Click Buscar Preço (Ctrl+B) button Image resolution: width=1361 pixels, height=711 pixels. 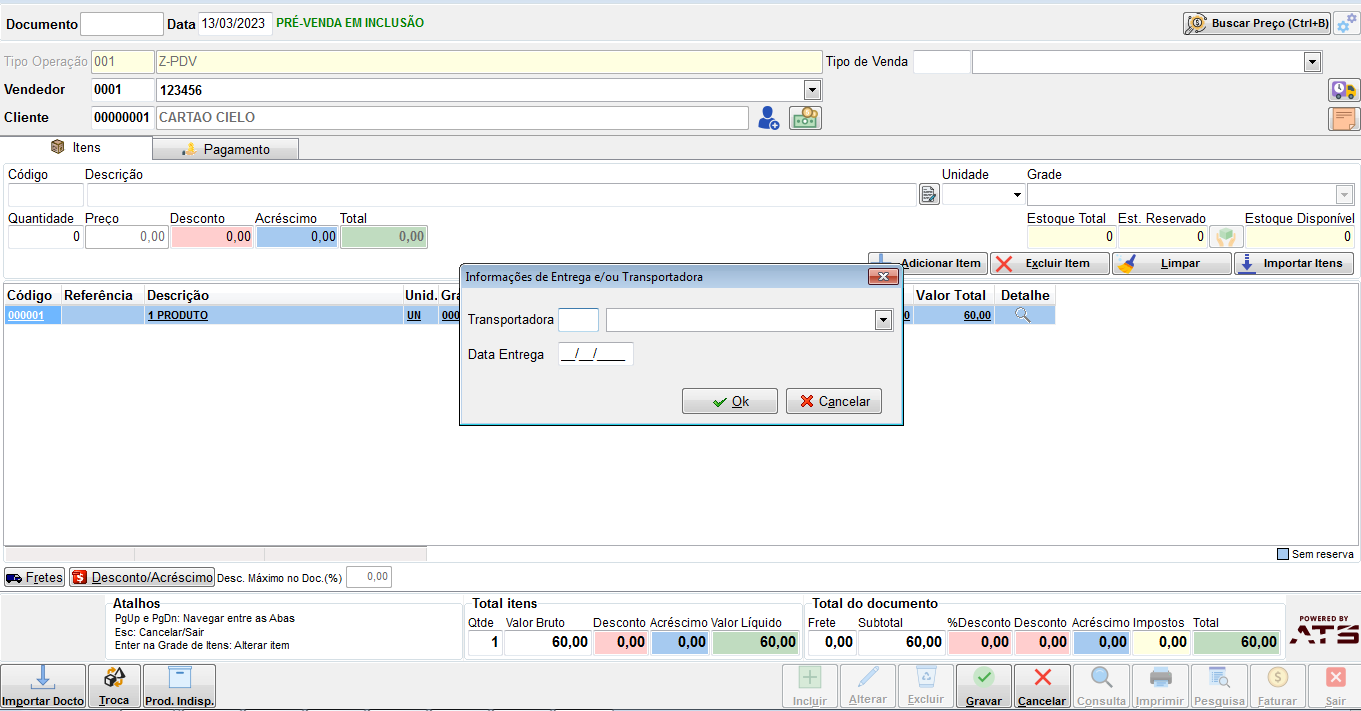1257,23
